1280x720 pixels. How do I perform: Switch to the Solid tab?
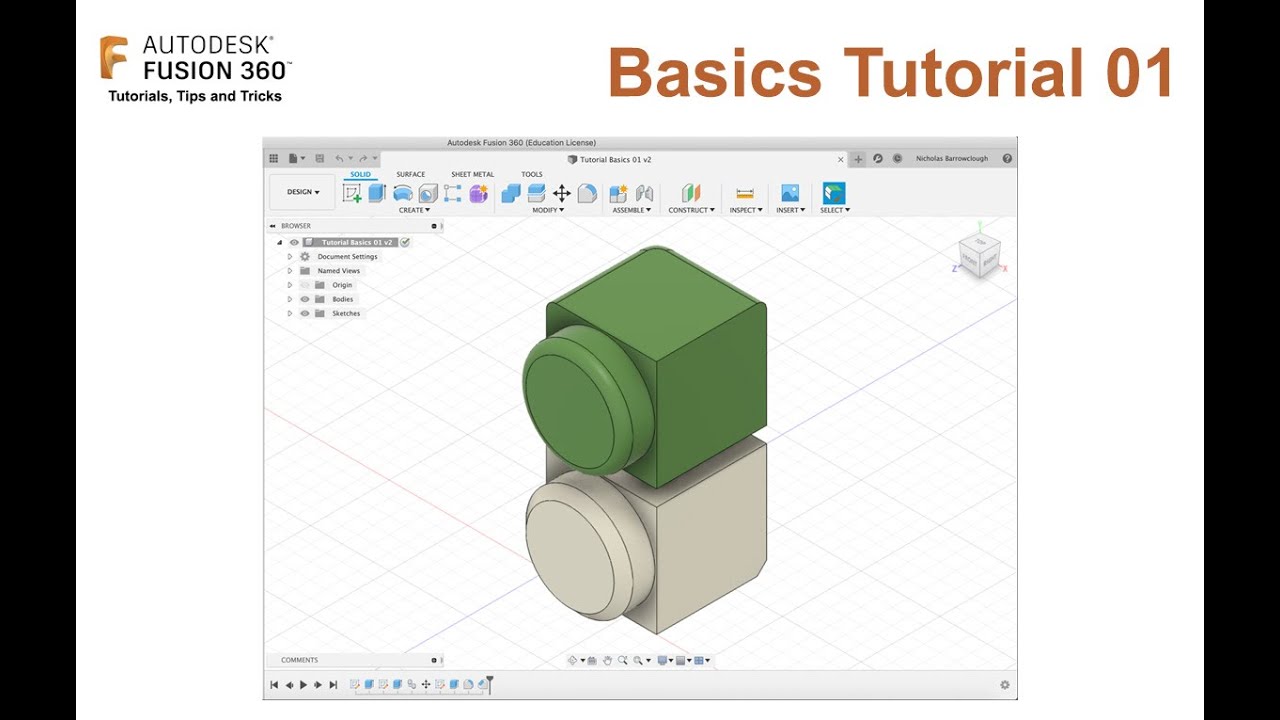pyautogui.click(x=360, y=174)
